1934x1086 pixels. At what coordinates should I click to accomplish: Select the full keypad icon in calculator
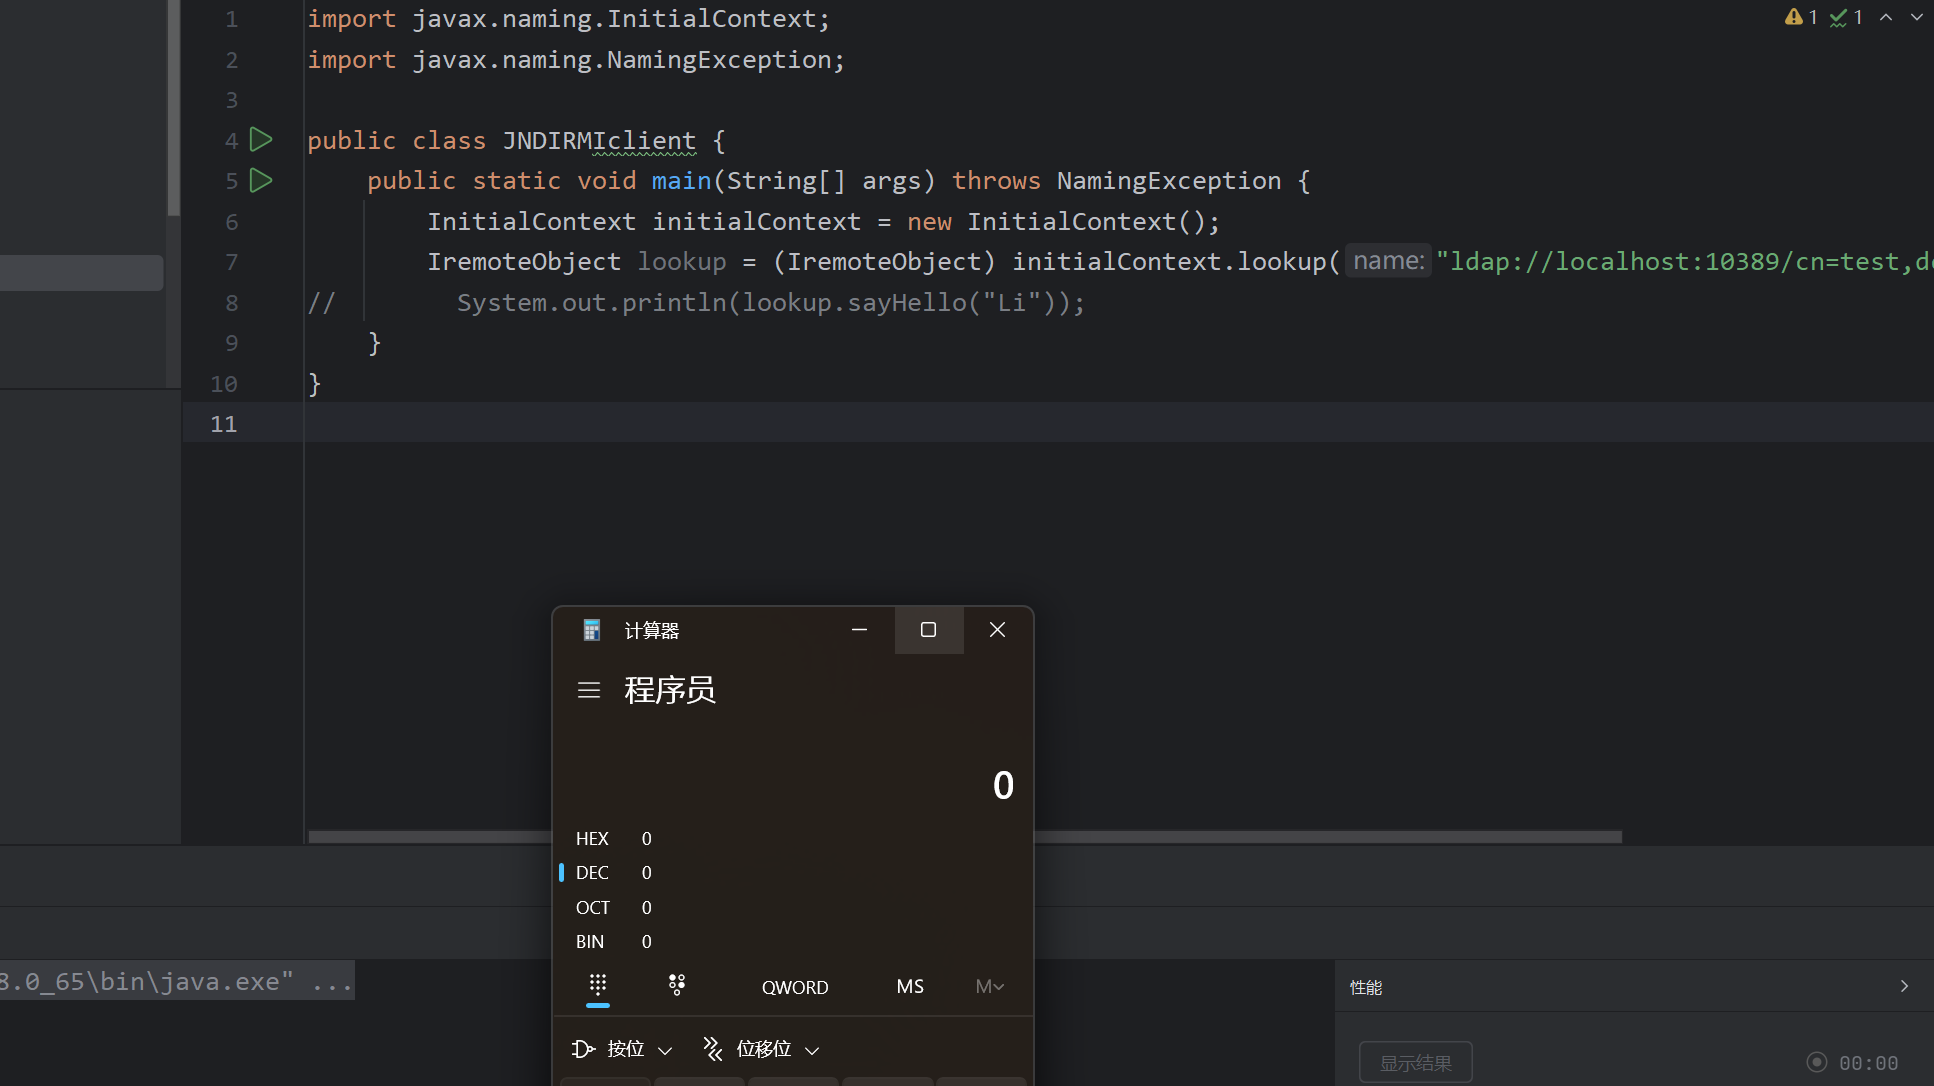pyautogui.click(x=598, y=985)
